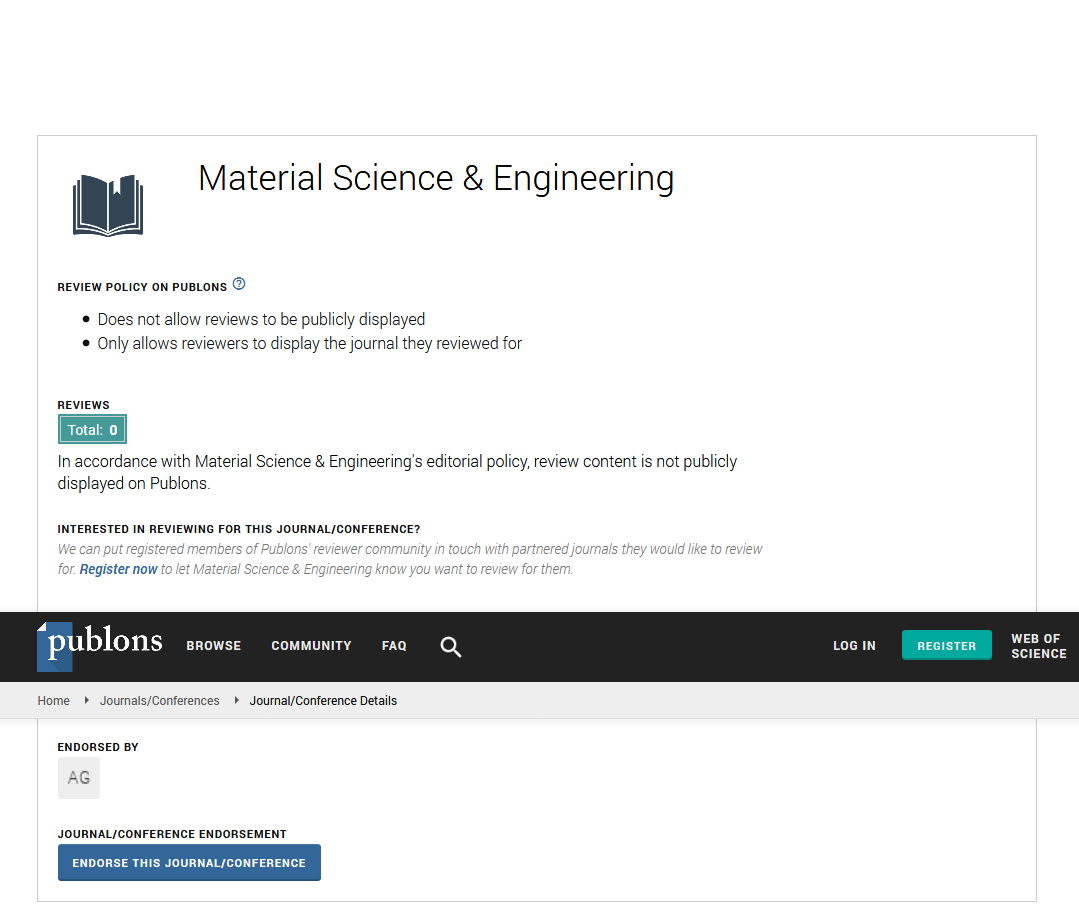Click the AG endorser avatar
Screen dimensions: 1079x923
[79, 777]
